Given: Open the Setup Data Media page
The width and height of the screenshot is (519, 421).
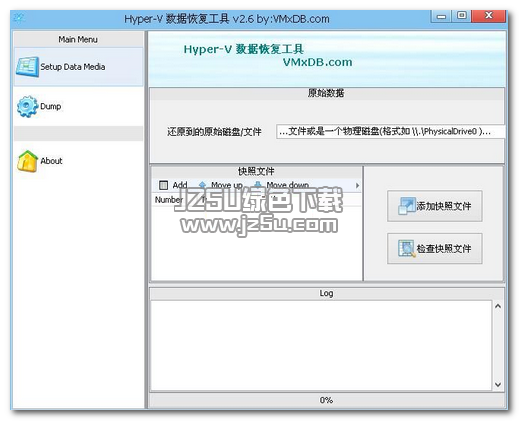Looking at the screenshot, I should point(78,67).
